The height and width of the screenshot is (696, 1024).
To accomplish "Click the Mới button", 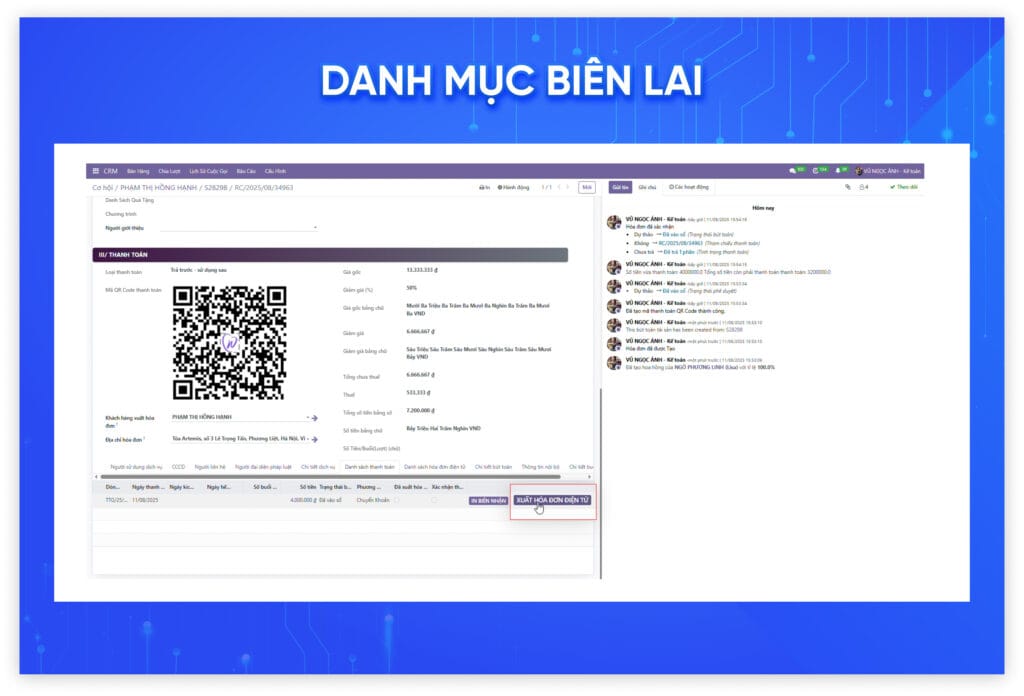I will 586,187.
